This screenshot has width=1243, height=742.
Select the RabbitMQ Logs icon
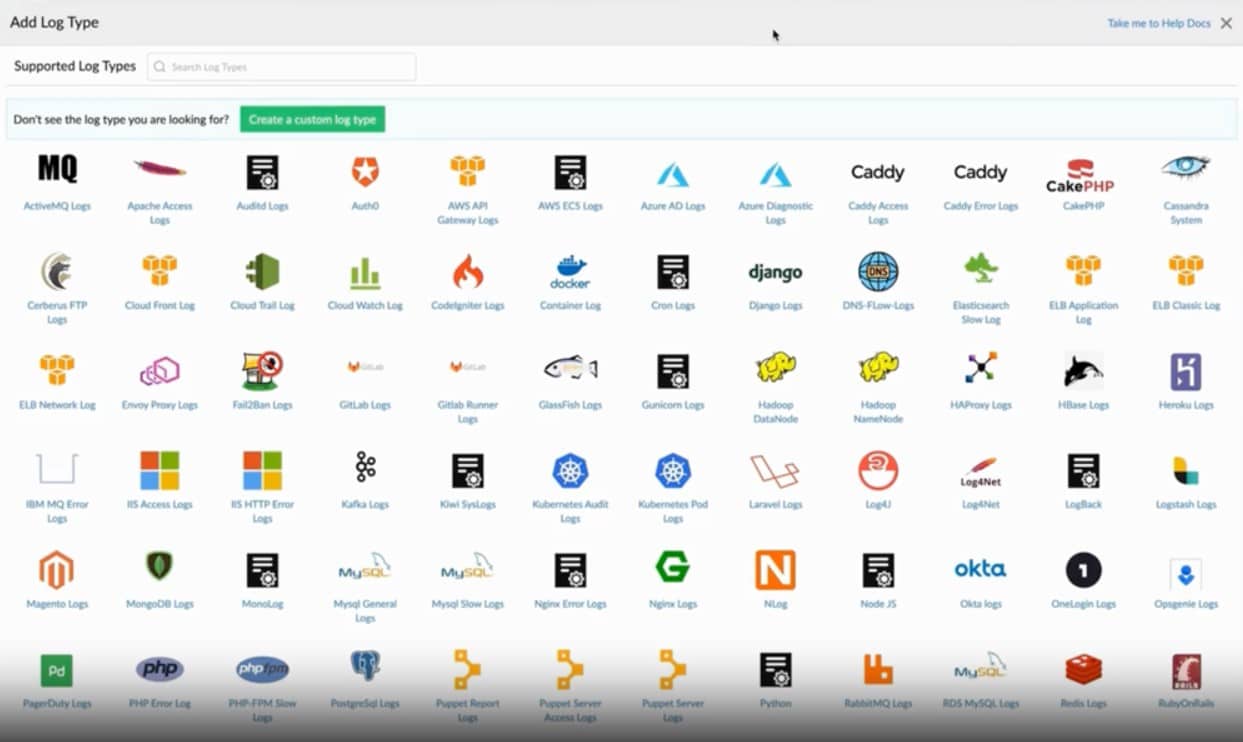[878, 670]
